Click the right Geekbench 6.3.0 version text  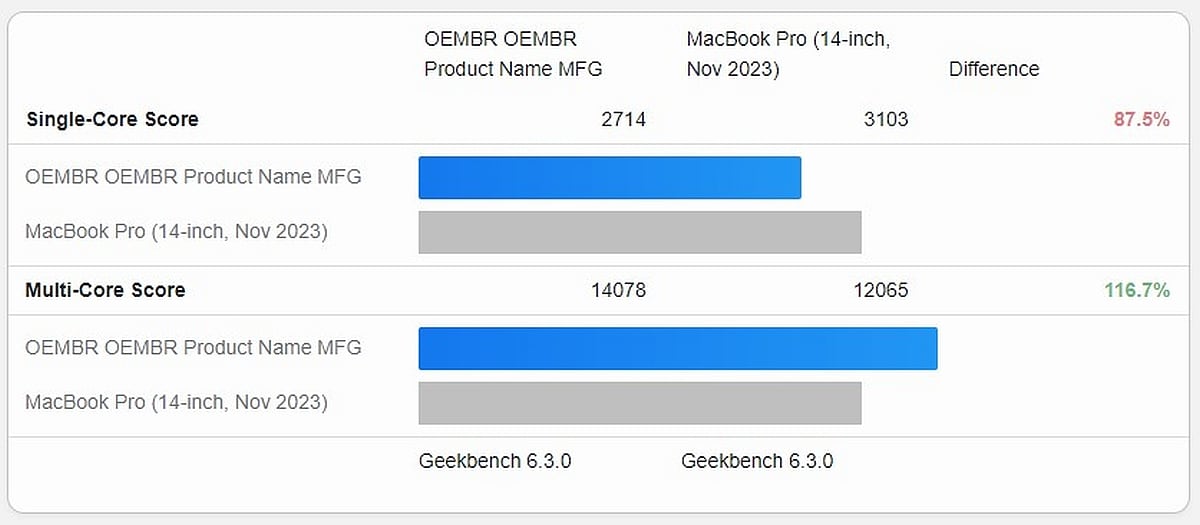tap(757, 461)
